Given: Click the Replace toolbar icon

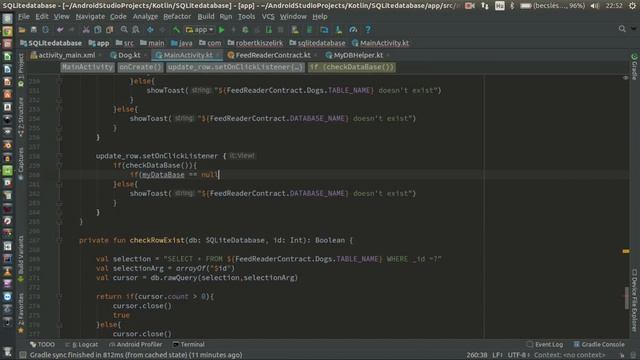Looking at the screenshot, I should click(136, 30).
